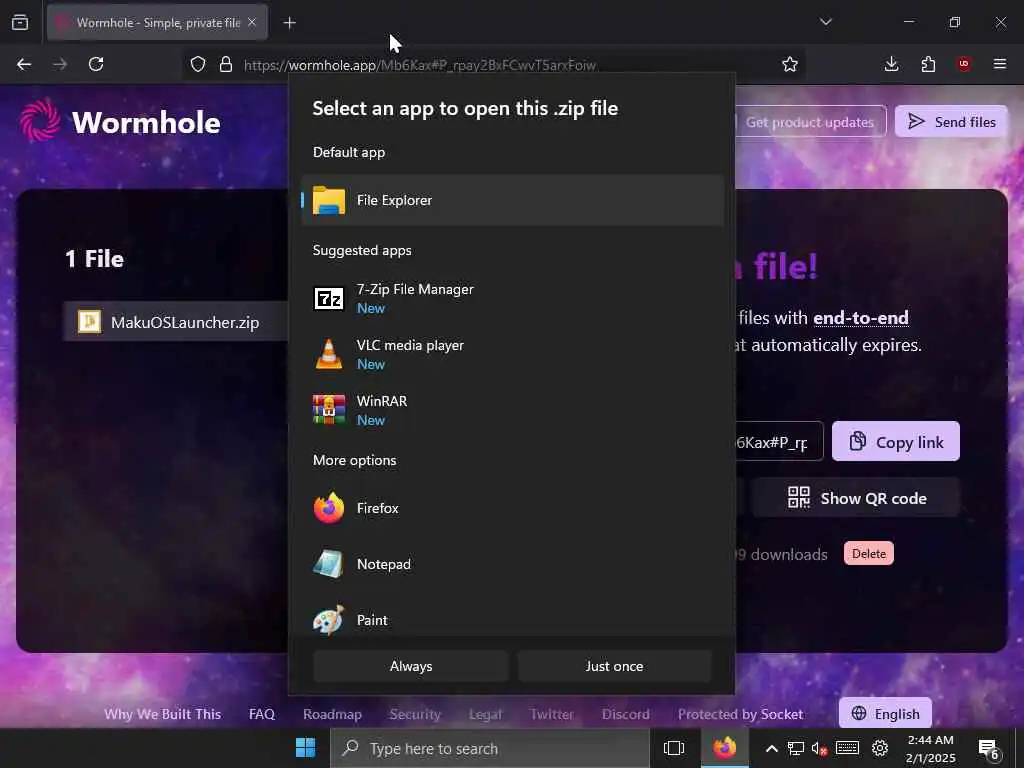Open the end-to-end encryption link
This screenshot has width=1024, height=768.
click(861, 318)
